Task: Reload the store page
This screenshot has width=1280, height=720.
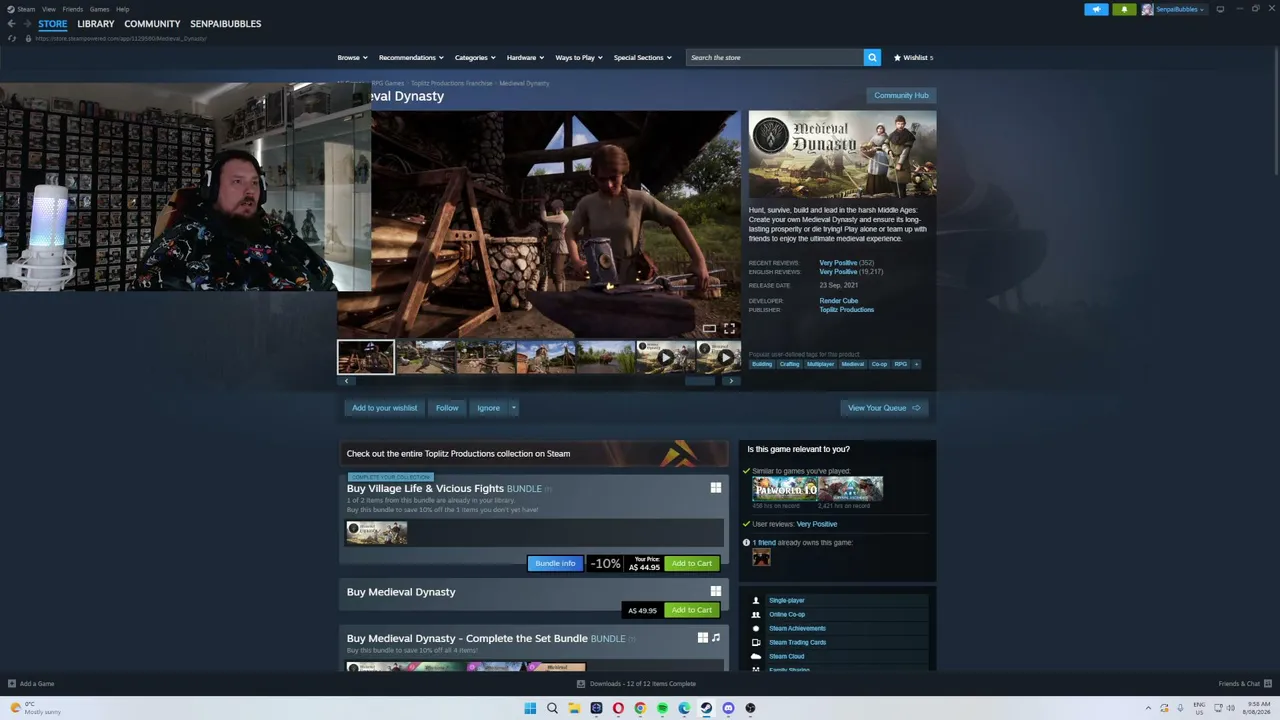Action: (x=12, y=38)
